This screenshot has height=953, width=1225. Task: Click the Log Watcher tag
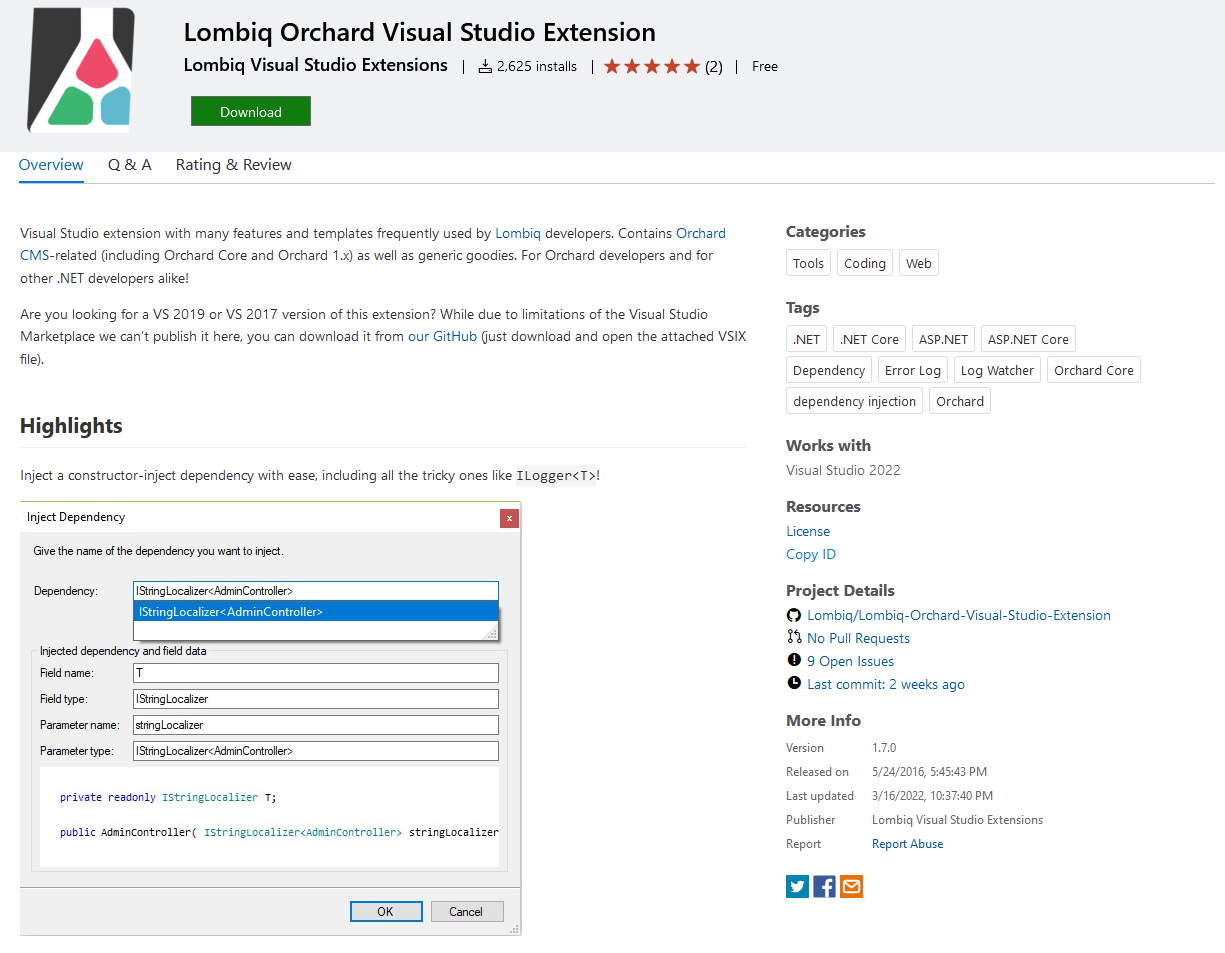pos(997,370)
